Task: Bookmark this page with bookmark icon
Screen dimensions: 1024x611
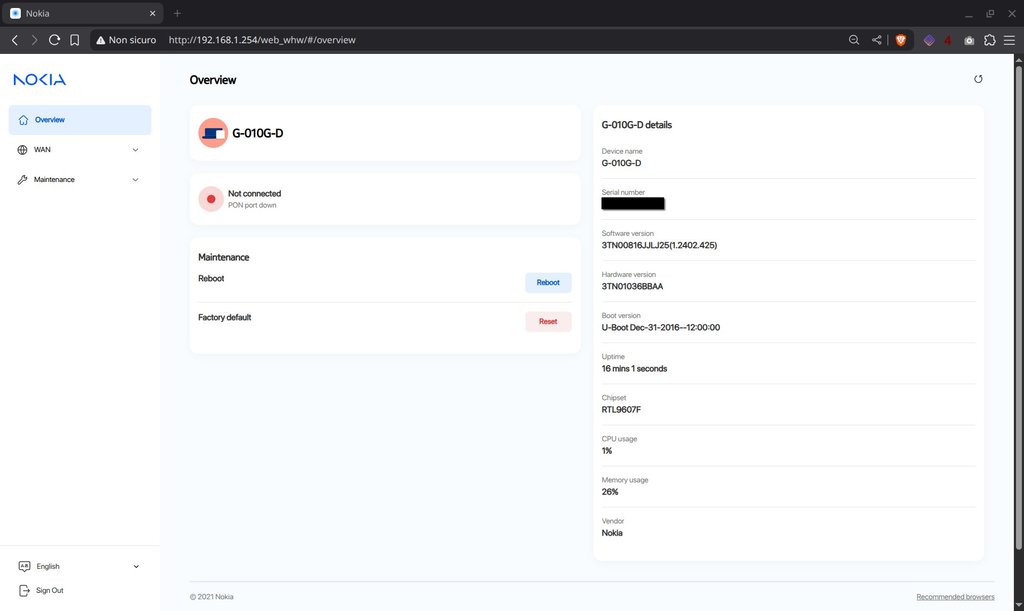Action: pyautogui.click(x=74, y=40)
